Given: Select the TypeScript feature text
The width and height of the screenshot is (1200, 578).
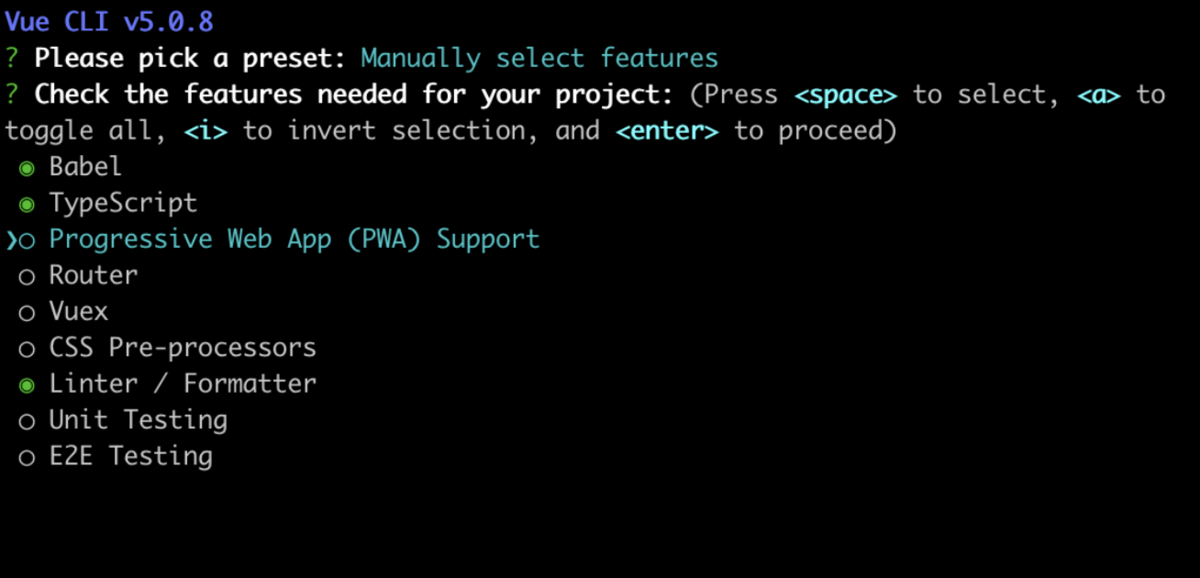Looking at the screenshot, I should [x=123, y=203].
